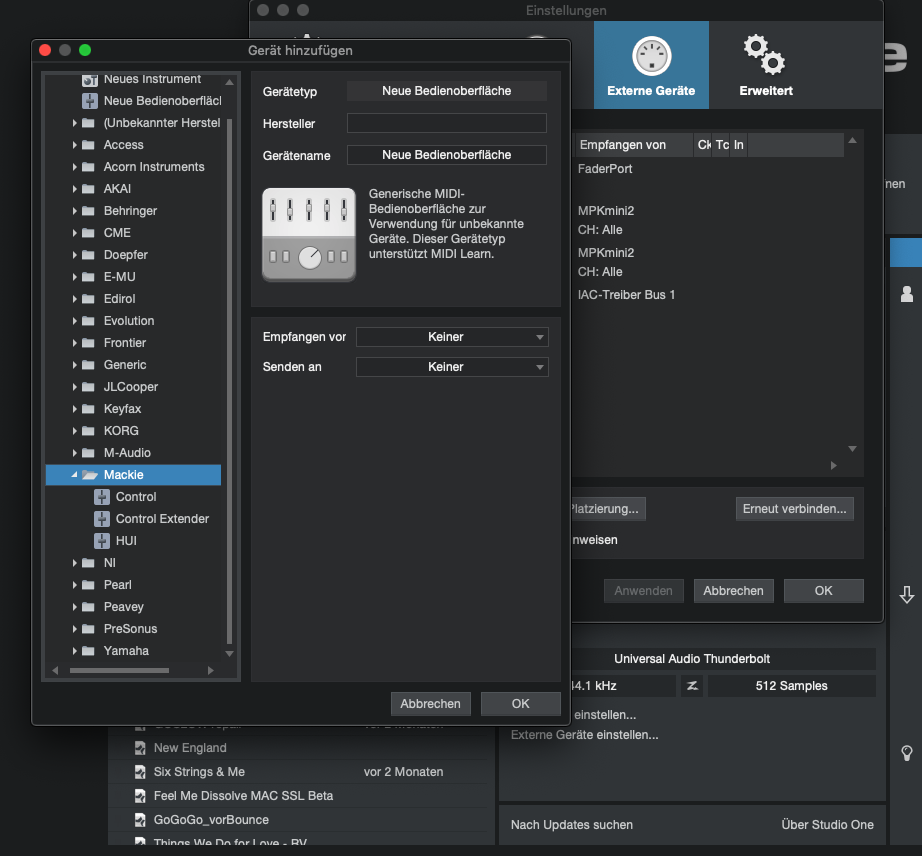Viewport: 922px width, 856px height.
Task: Expand the M-Audio folder
Action: [74, 453]
